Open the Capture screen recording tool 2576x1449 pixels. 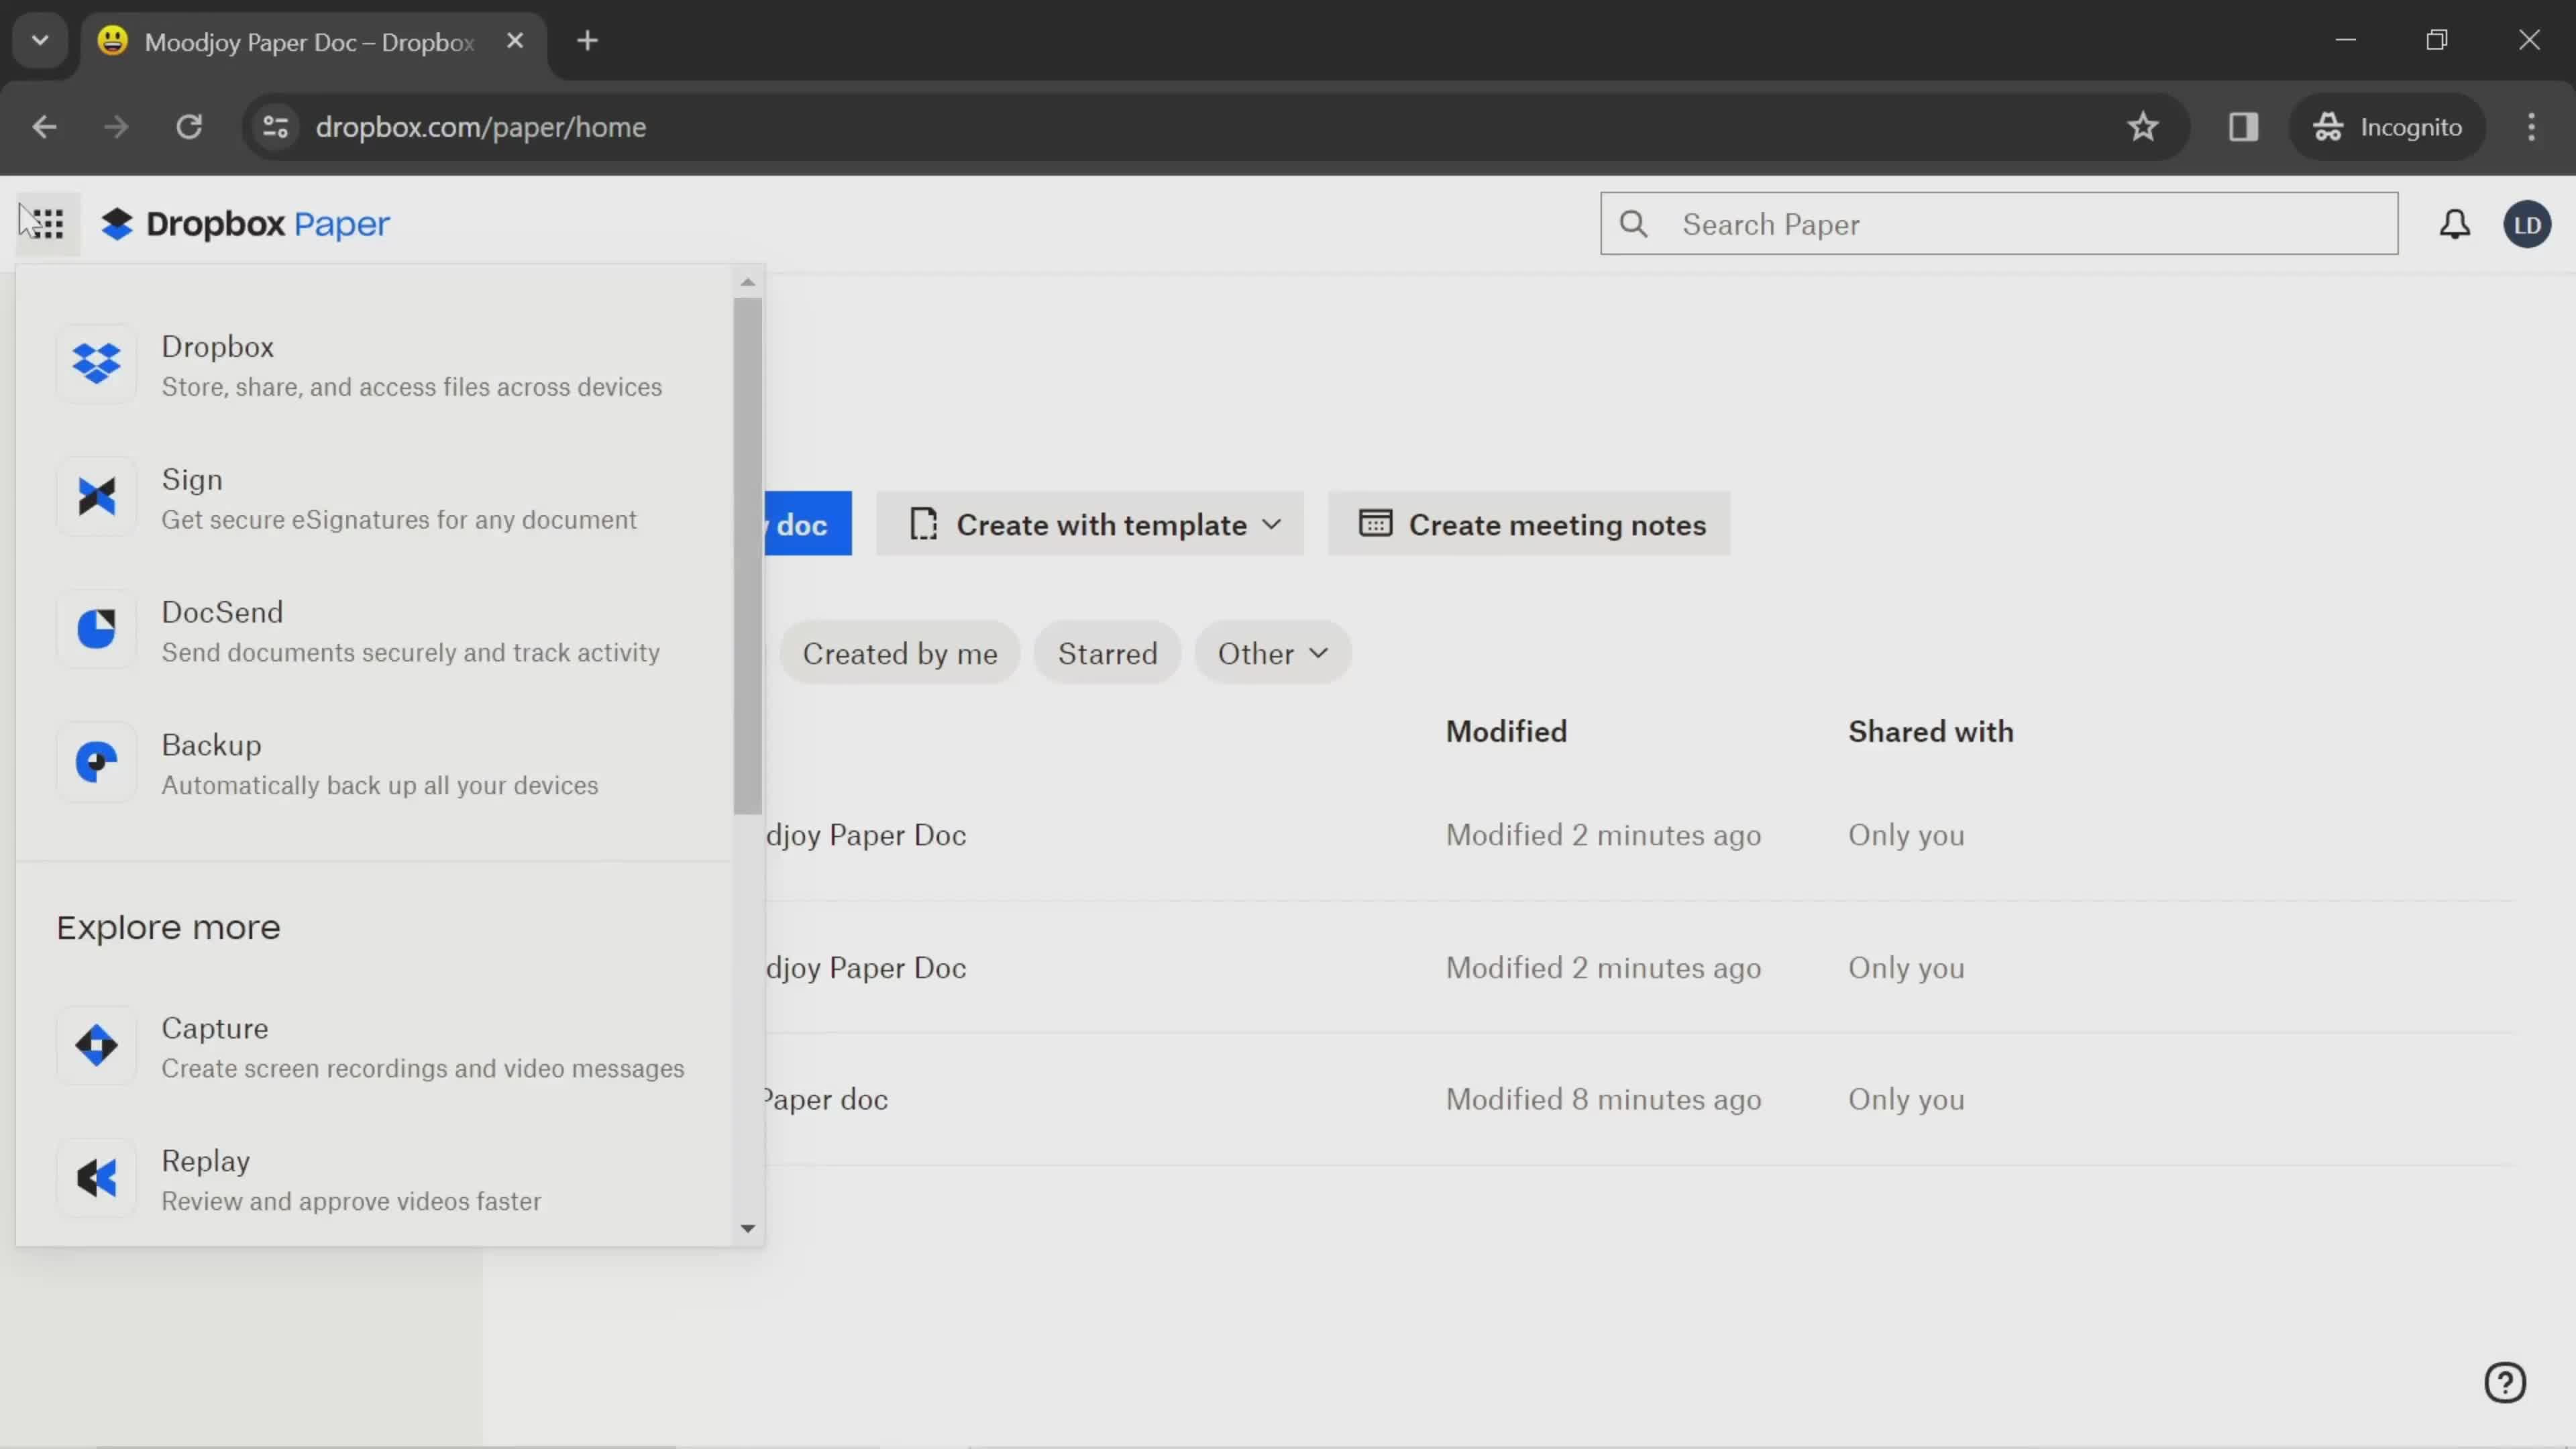click(x=212, y=1028)
